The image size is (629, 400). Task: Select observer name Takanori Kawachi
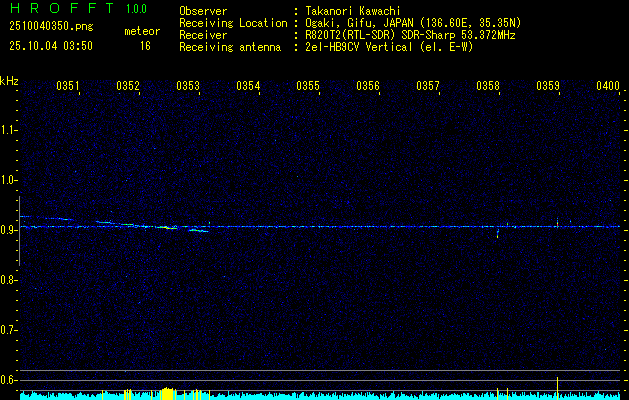click(x=353, y=11)
